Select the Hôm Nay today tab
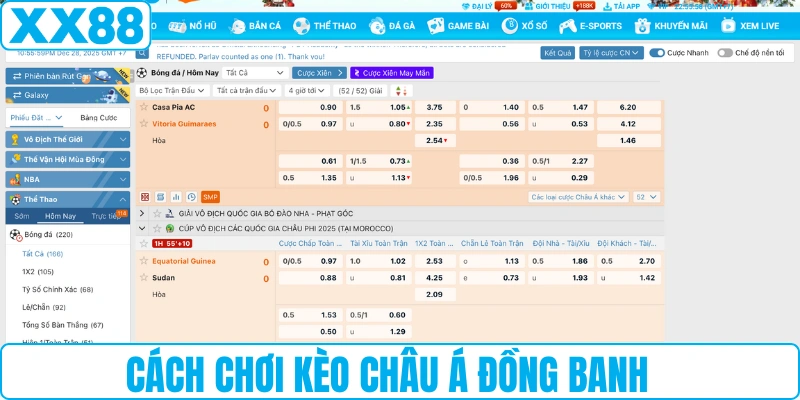Viewport: 800px width, 400px height. click(60, 216)
